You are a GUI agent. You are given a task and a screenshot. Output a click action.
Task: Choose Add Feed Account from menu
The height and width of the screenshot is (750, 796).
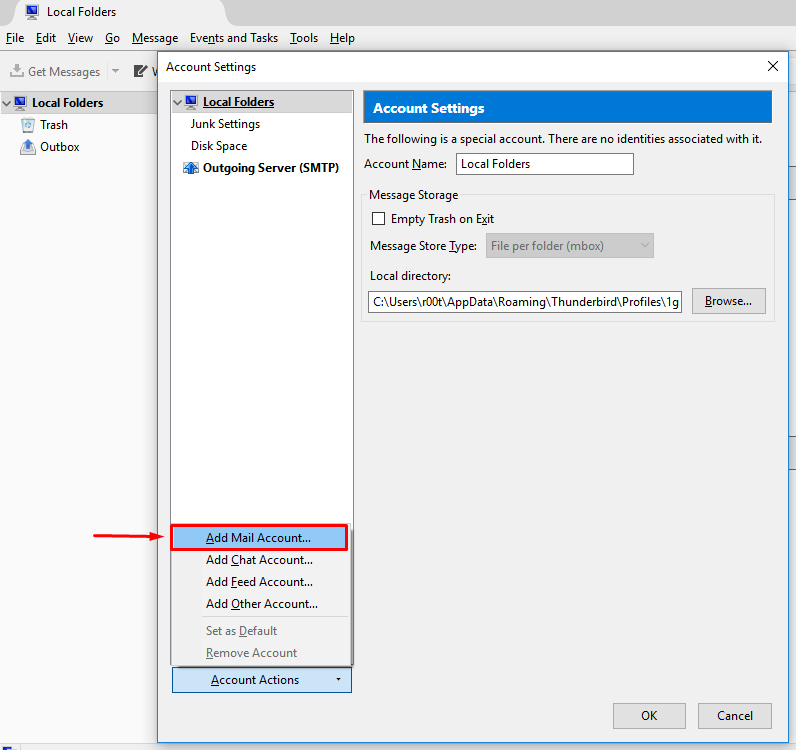click(259, 582)
